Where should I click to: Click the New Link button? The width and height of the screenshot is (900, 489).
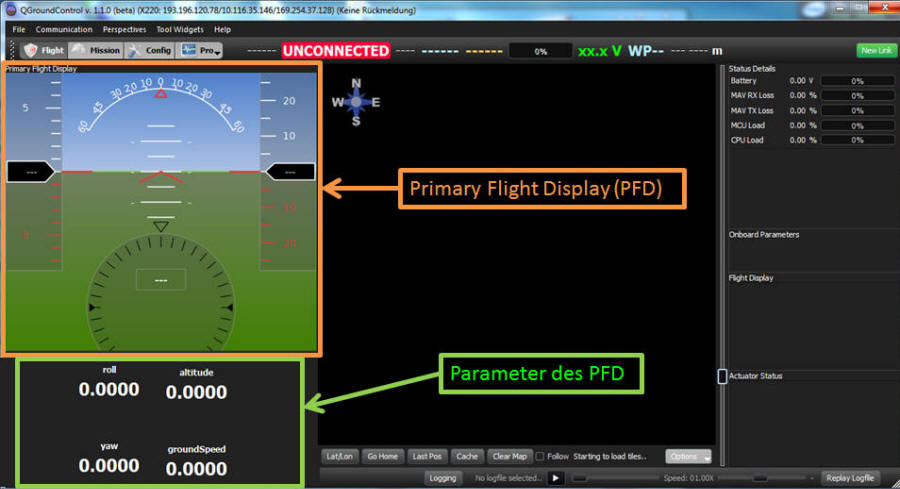pos(876,51)
